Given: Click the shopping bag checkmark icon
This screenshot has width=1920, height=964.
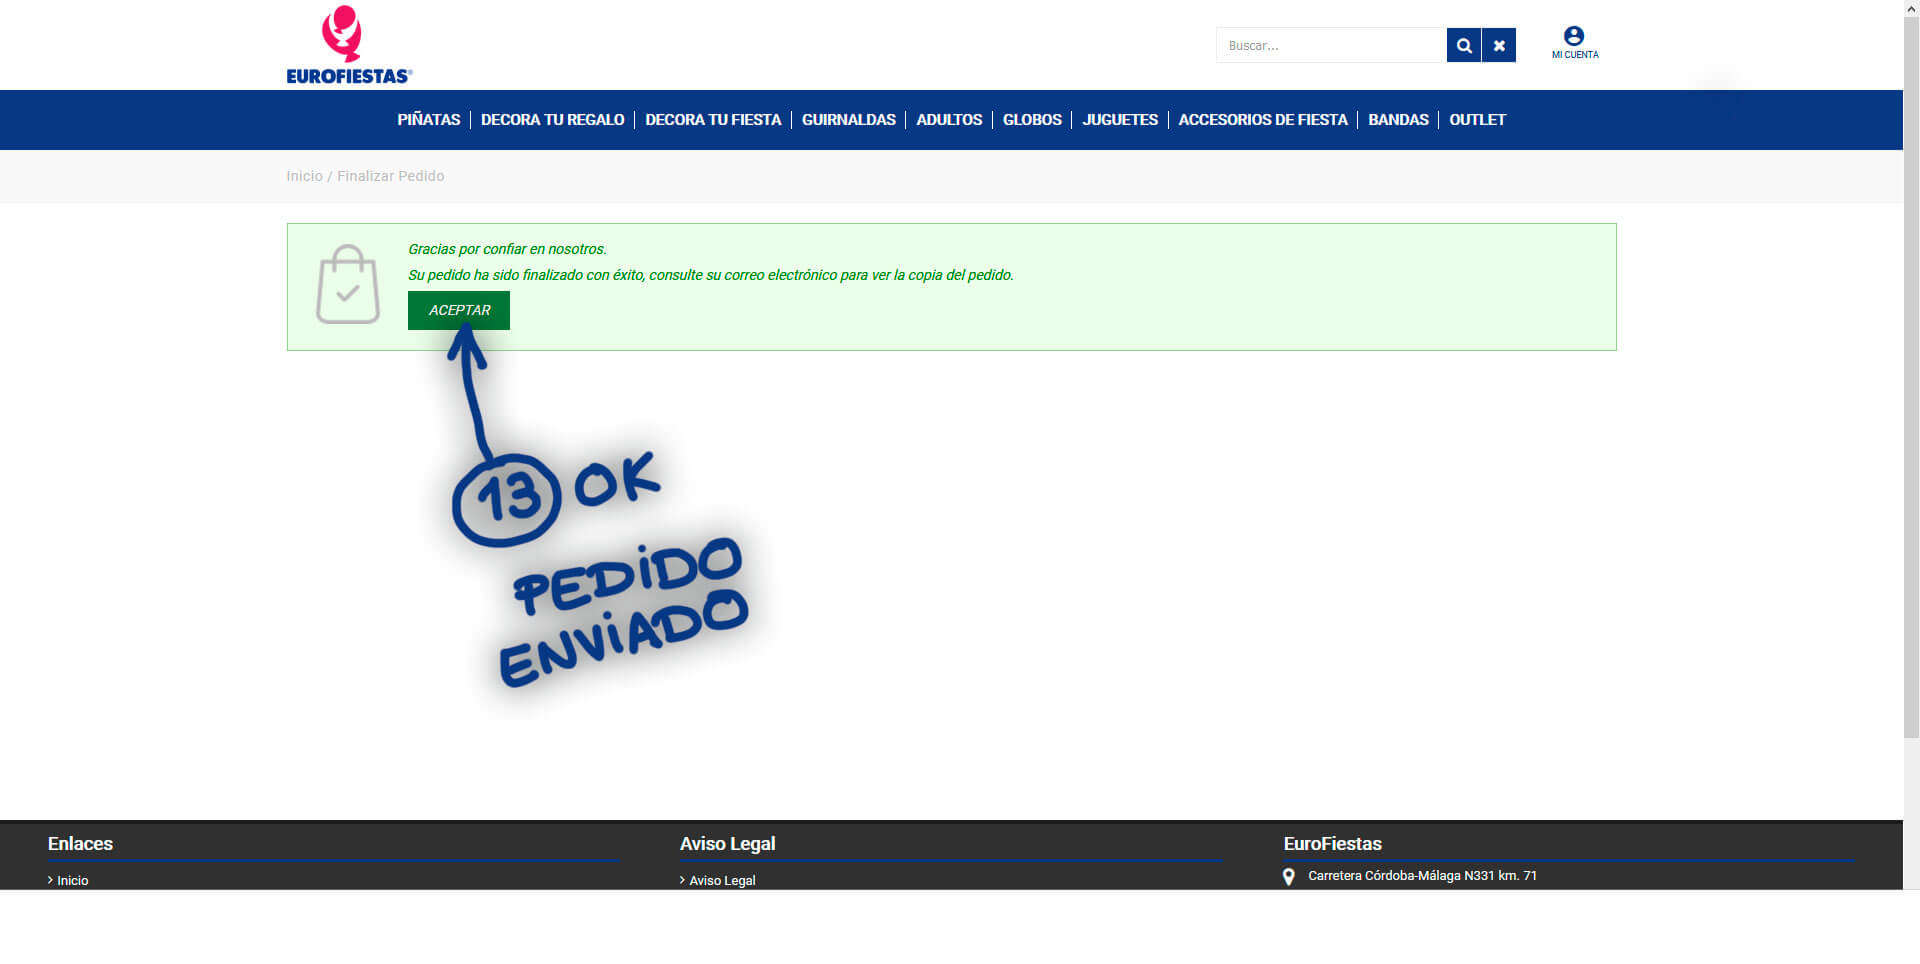Looking at the screenshot, I should [347, 285].
